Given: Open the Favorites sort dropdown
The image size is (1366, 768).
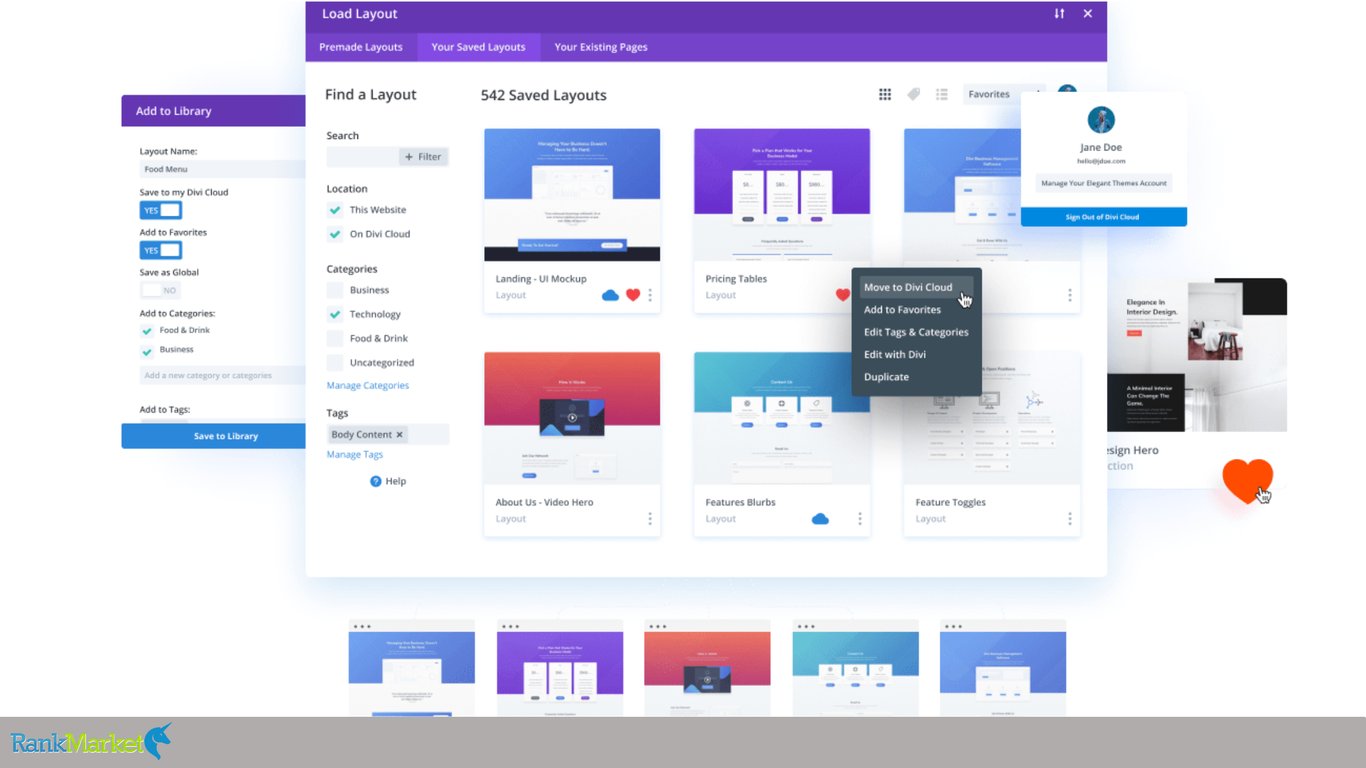Looking at the screenshot, I should click(x=1004, y=94).
